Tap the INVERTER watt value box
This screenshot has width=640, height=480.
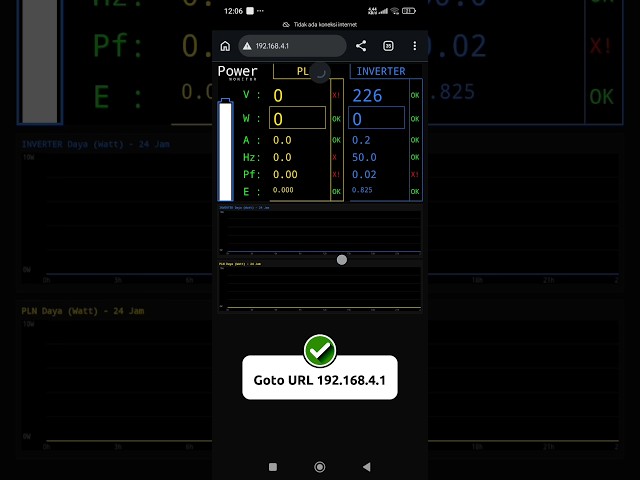pyautogui.click(x=376, y=118)
